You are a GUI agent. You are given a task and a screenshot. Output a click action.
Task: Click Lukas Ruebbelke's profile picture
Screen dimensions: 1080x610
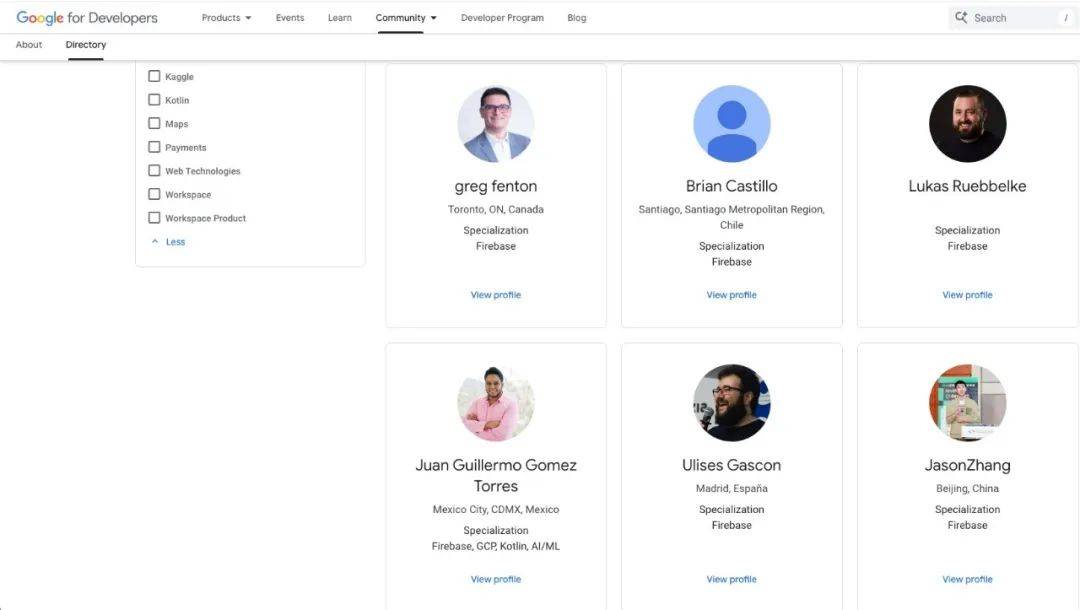click(967, 122)
